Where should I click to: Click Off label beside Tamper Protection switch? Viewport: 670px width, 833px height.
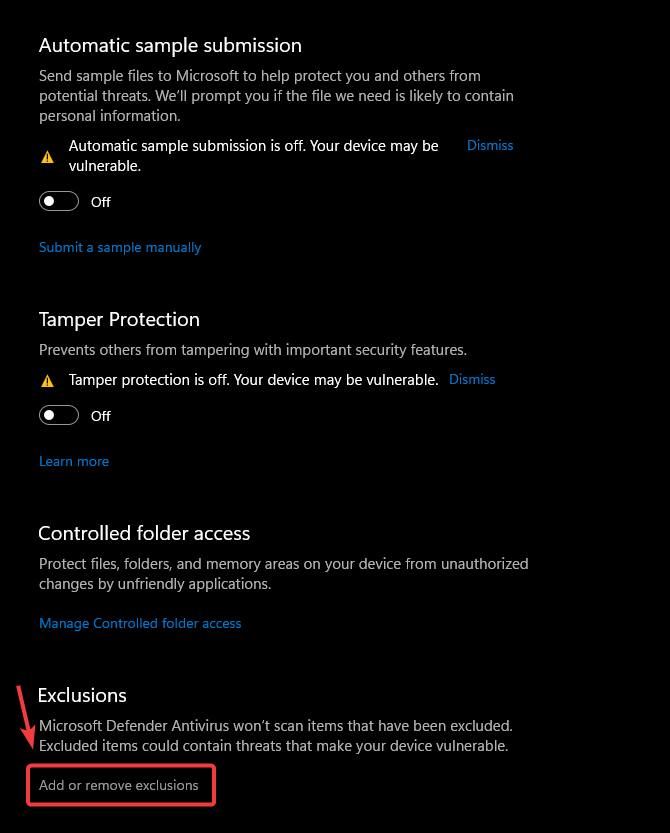tap(101, 416)
